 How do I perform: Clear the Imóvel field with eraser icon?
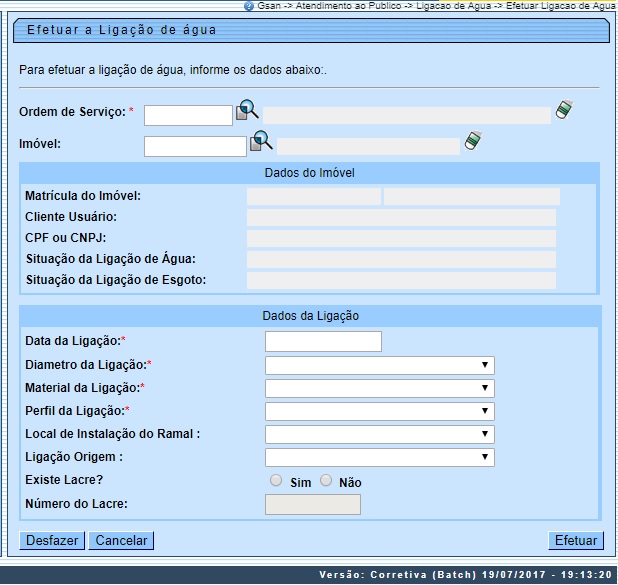point(473,140)
